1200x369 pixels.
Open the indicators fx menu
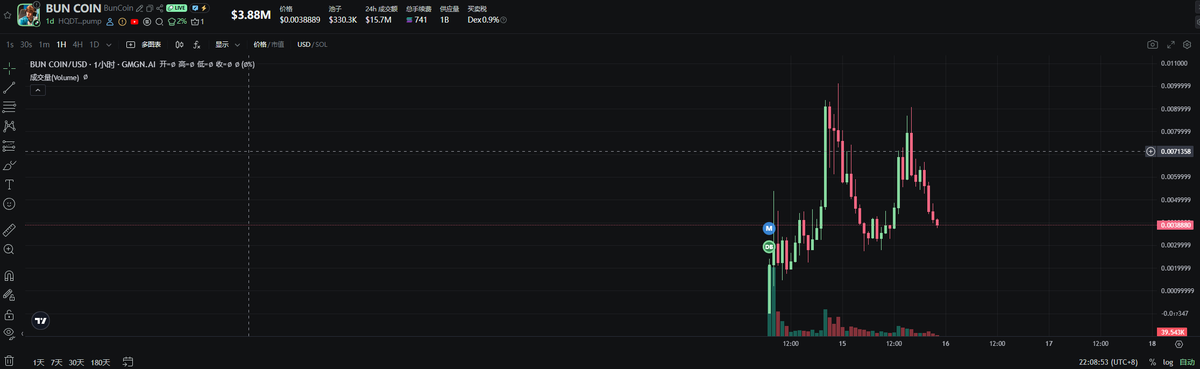point(197,44)
